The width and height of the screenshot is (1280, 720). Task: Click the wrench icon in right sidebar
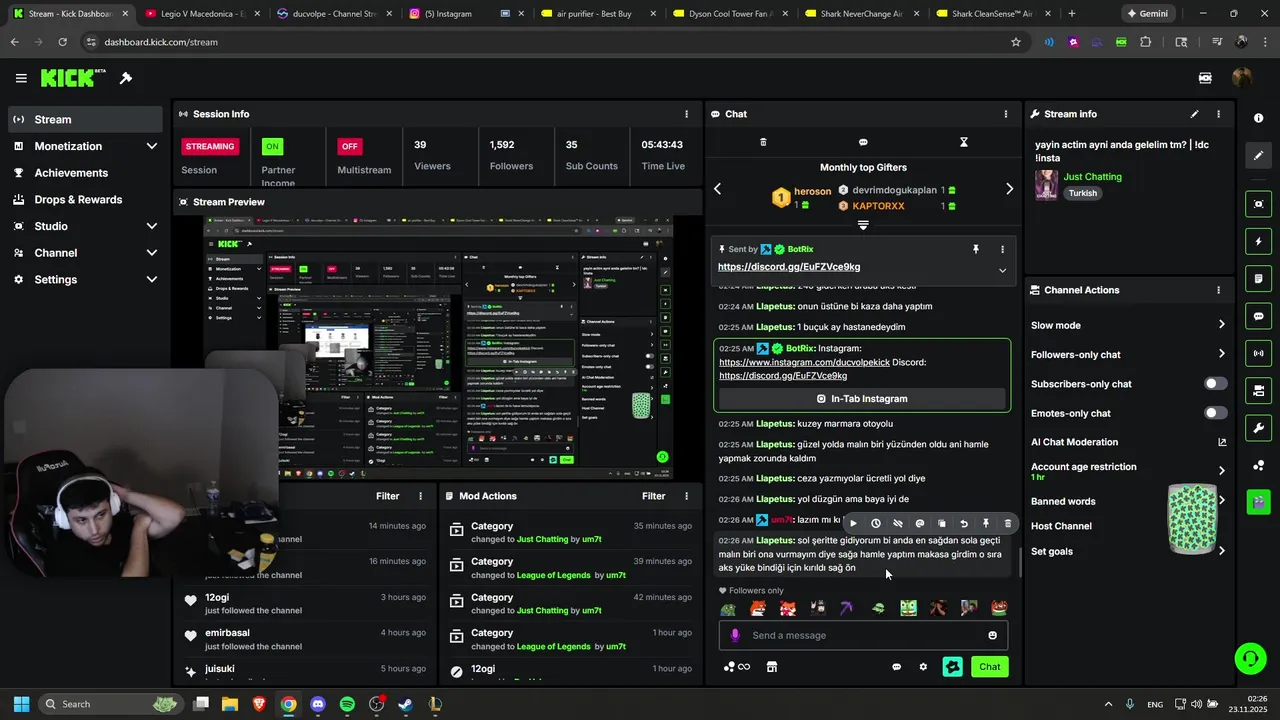(1258, 428)
